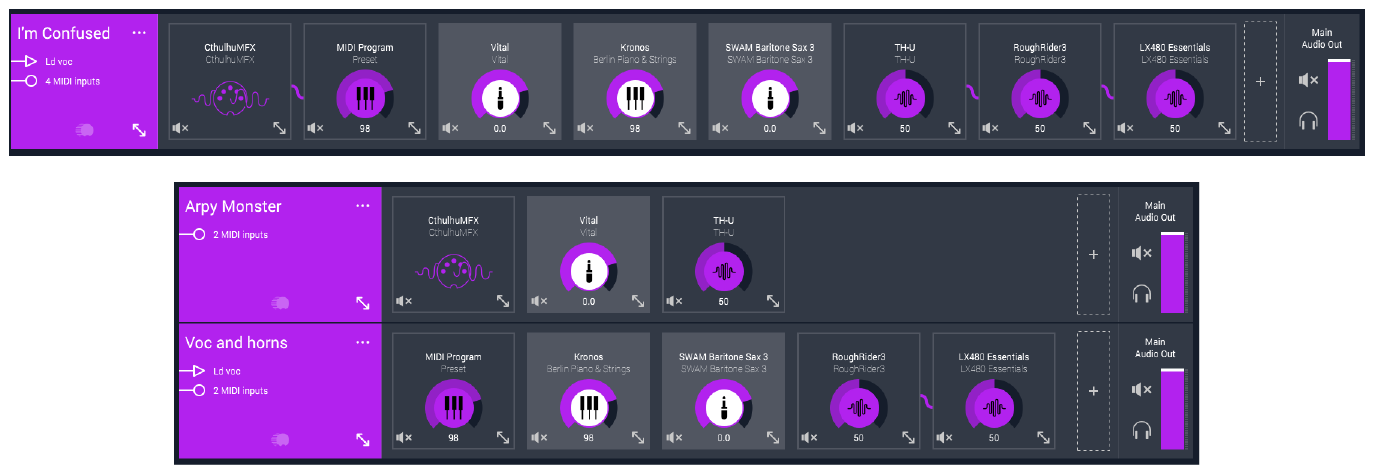Mute Kronos in the Voc and horns layer
Screen dimensions: 1374x470
pos(538,438)
